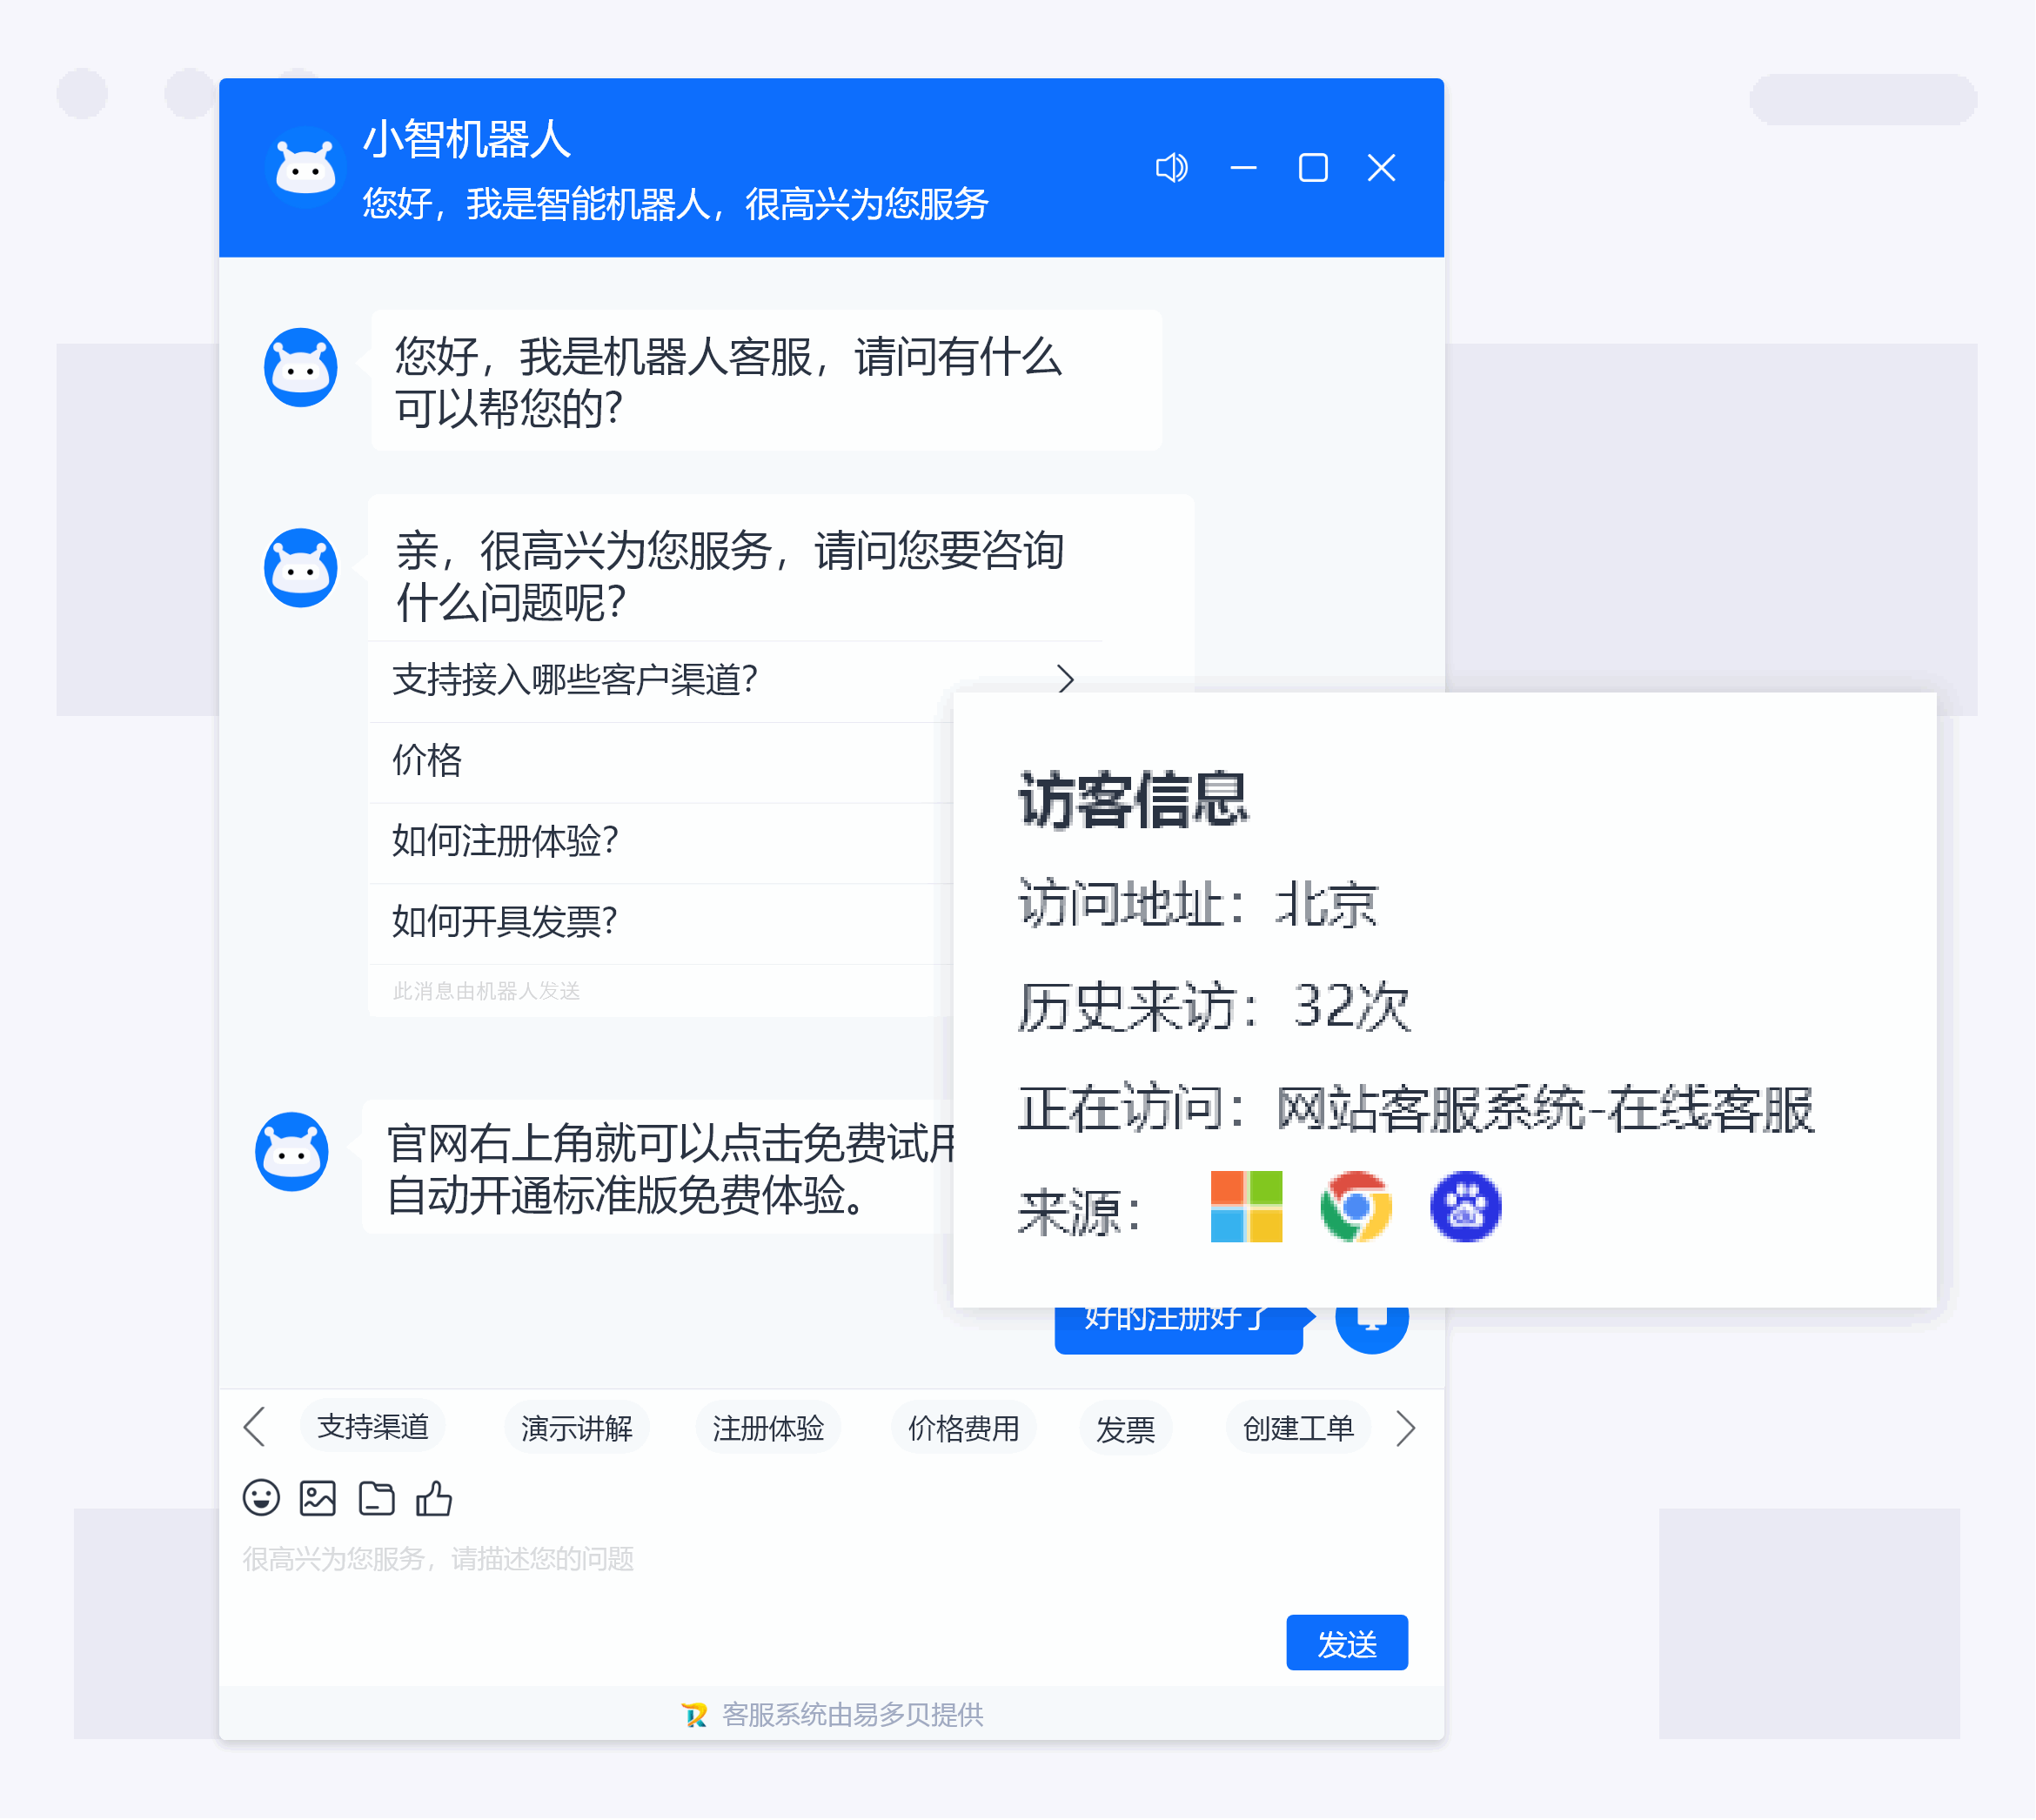
Task: Open the emoji picker icon
Action: (x=261, y=1498)
